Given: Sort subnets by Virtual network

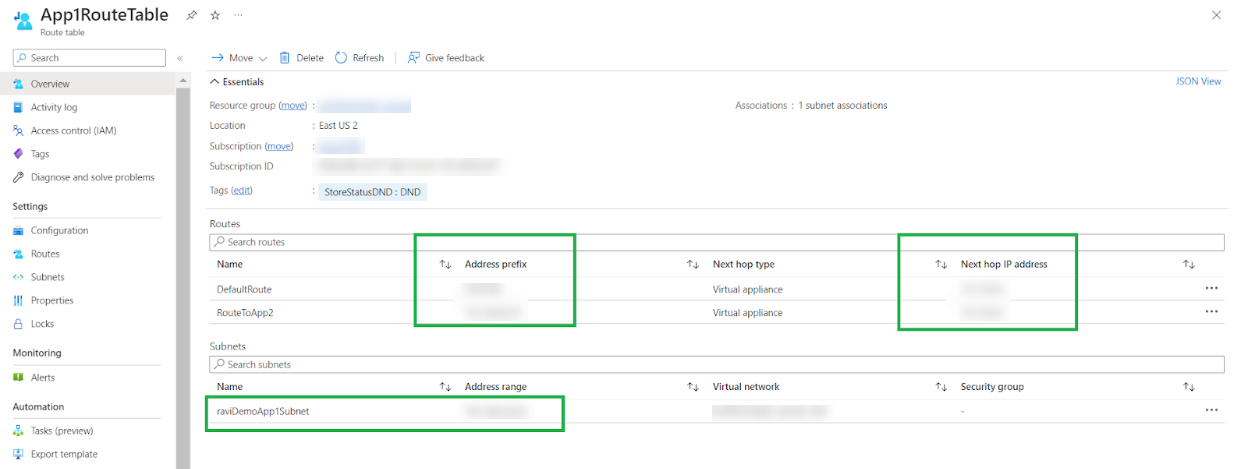Looking at the screenshot, I should click(x=941, y=387).
